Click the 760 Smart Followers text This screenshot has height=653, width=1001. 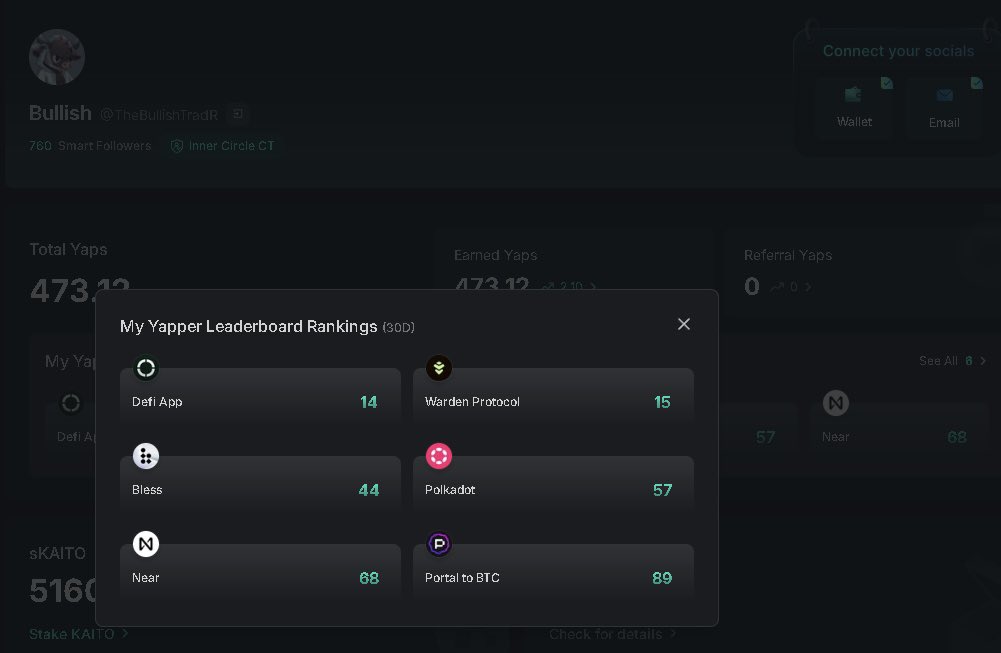(x=90, y=146)
